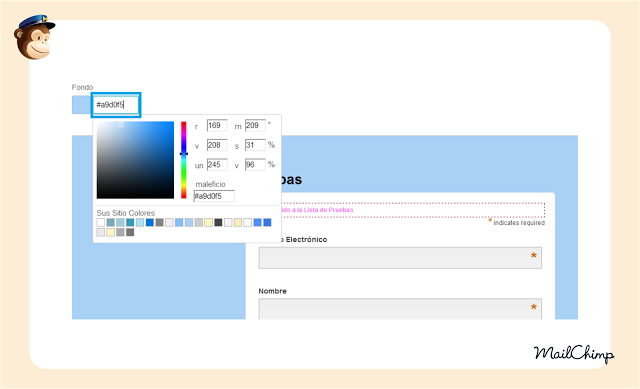This screenshot has width=640, height=389.
Task: Click the r field showing 169
Action: click(x=217, y=125)
